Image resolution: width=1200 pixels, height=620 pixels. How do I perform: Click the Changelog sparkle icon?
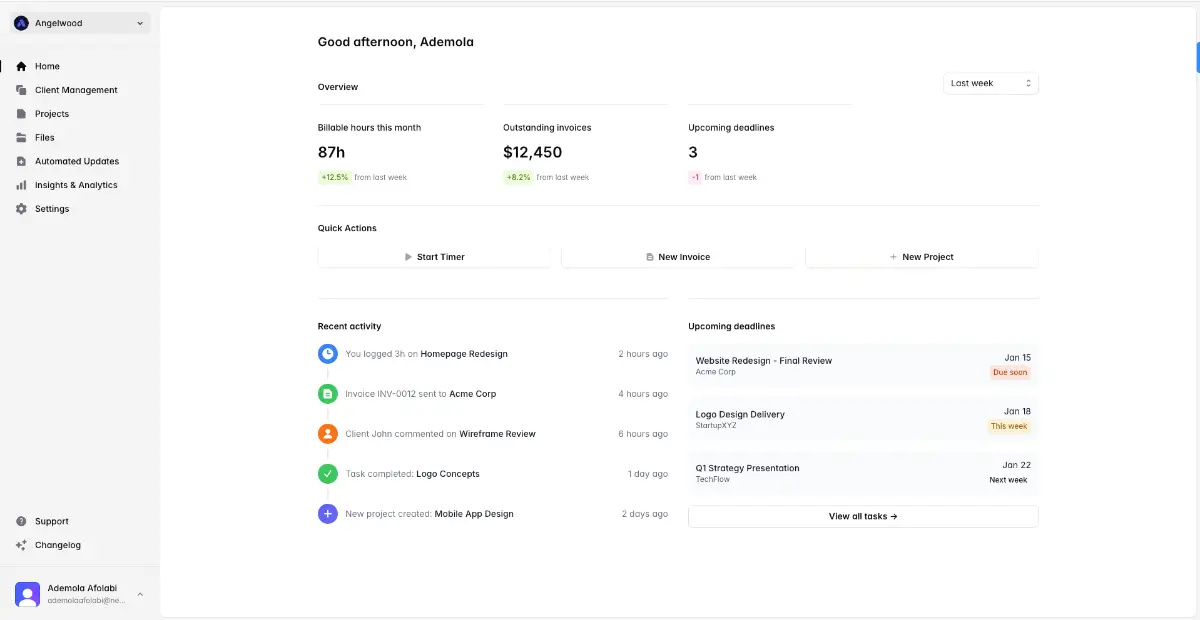tap(21, 545)
